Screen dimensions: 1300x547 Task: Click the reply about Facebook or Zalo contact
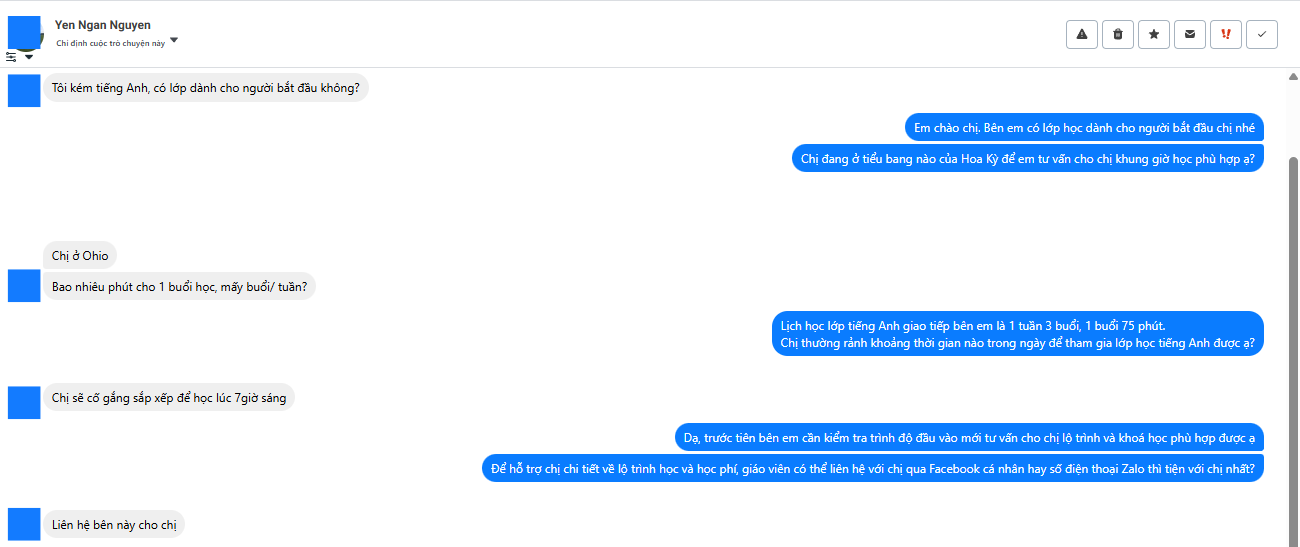872,468
